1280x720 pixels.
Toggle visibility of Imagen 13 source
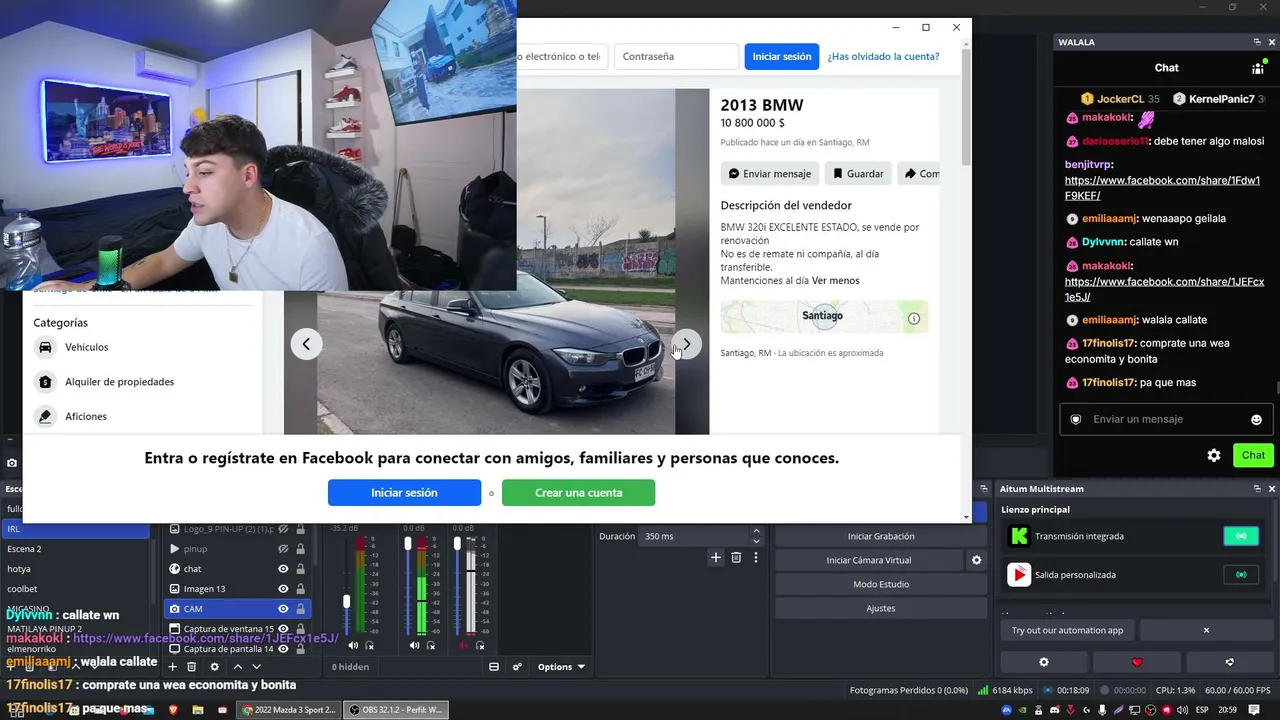point(283,589)
